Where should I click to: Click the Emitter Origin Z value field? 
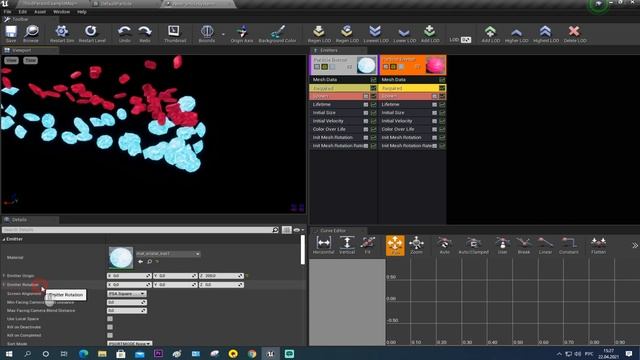(x=221, y=276)
